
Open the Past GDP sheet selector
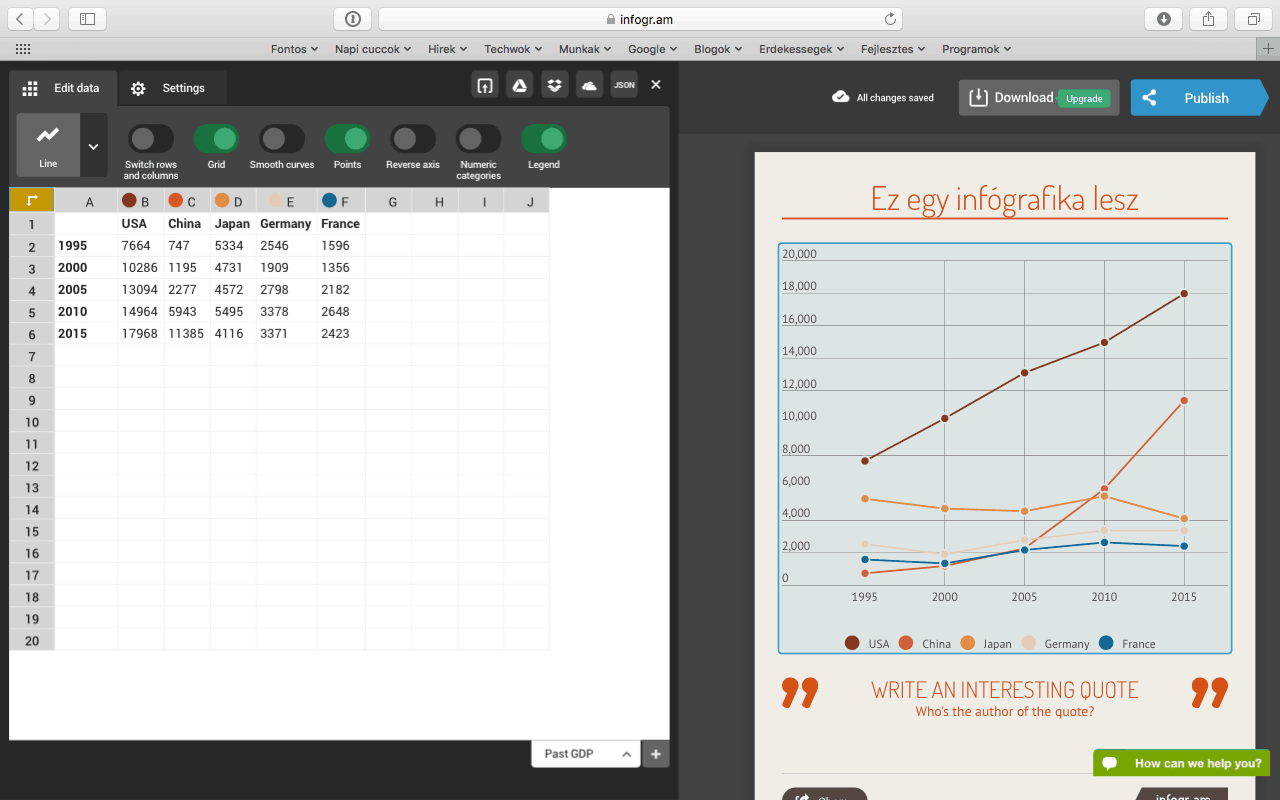pyautogui.click(x=585, y=754)
